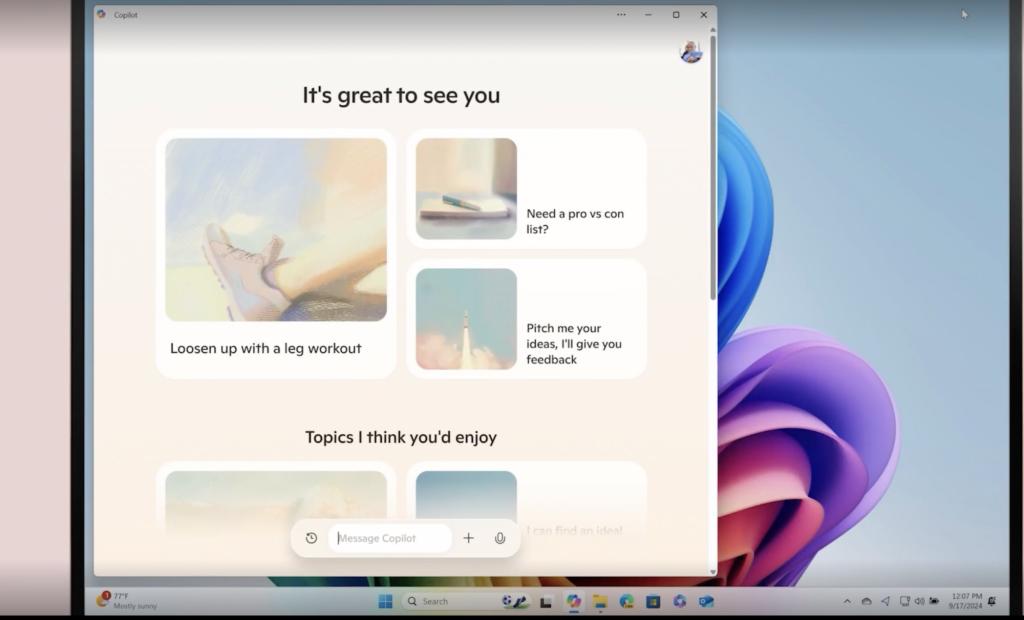This screenshot has height=620, width=1024.
Task: Click the 'It's great to see you' heading
Action: pyautogui.click(x=401, y=95)
